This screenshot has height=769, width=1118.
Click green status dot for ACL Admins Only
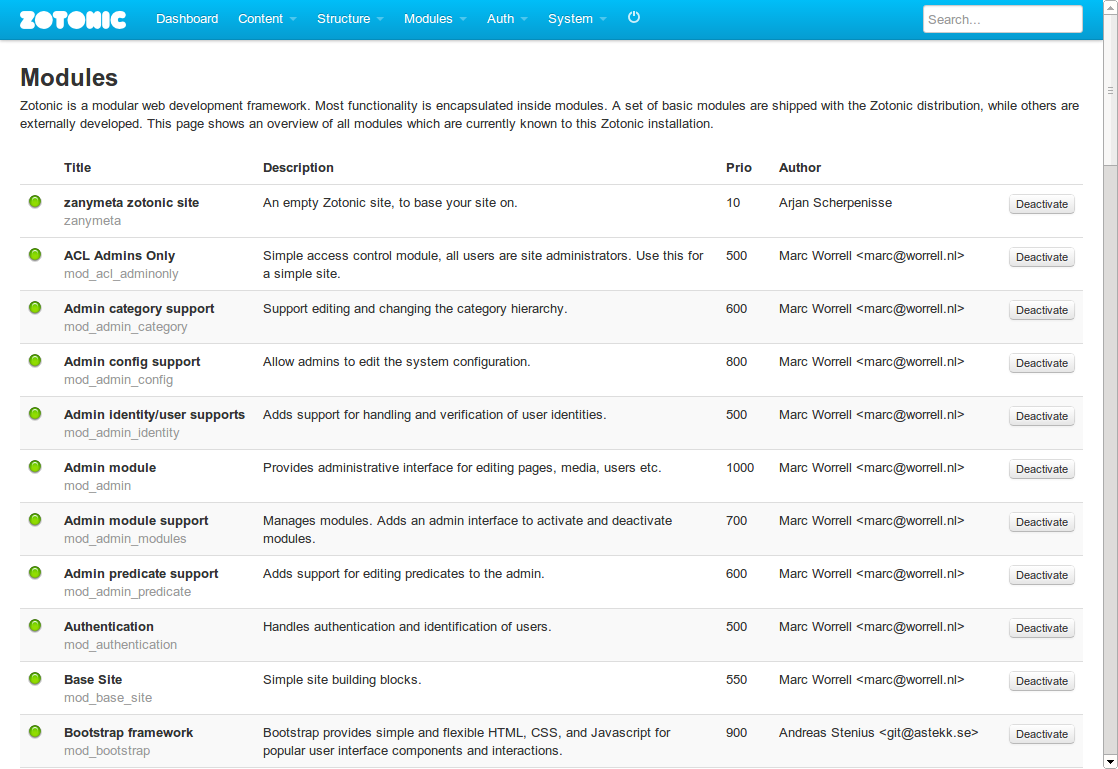[35, 254]
